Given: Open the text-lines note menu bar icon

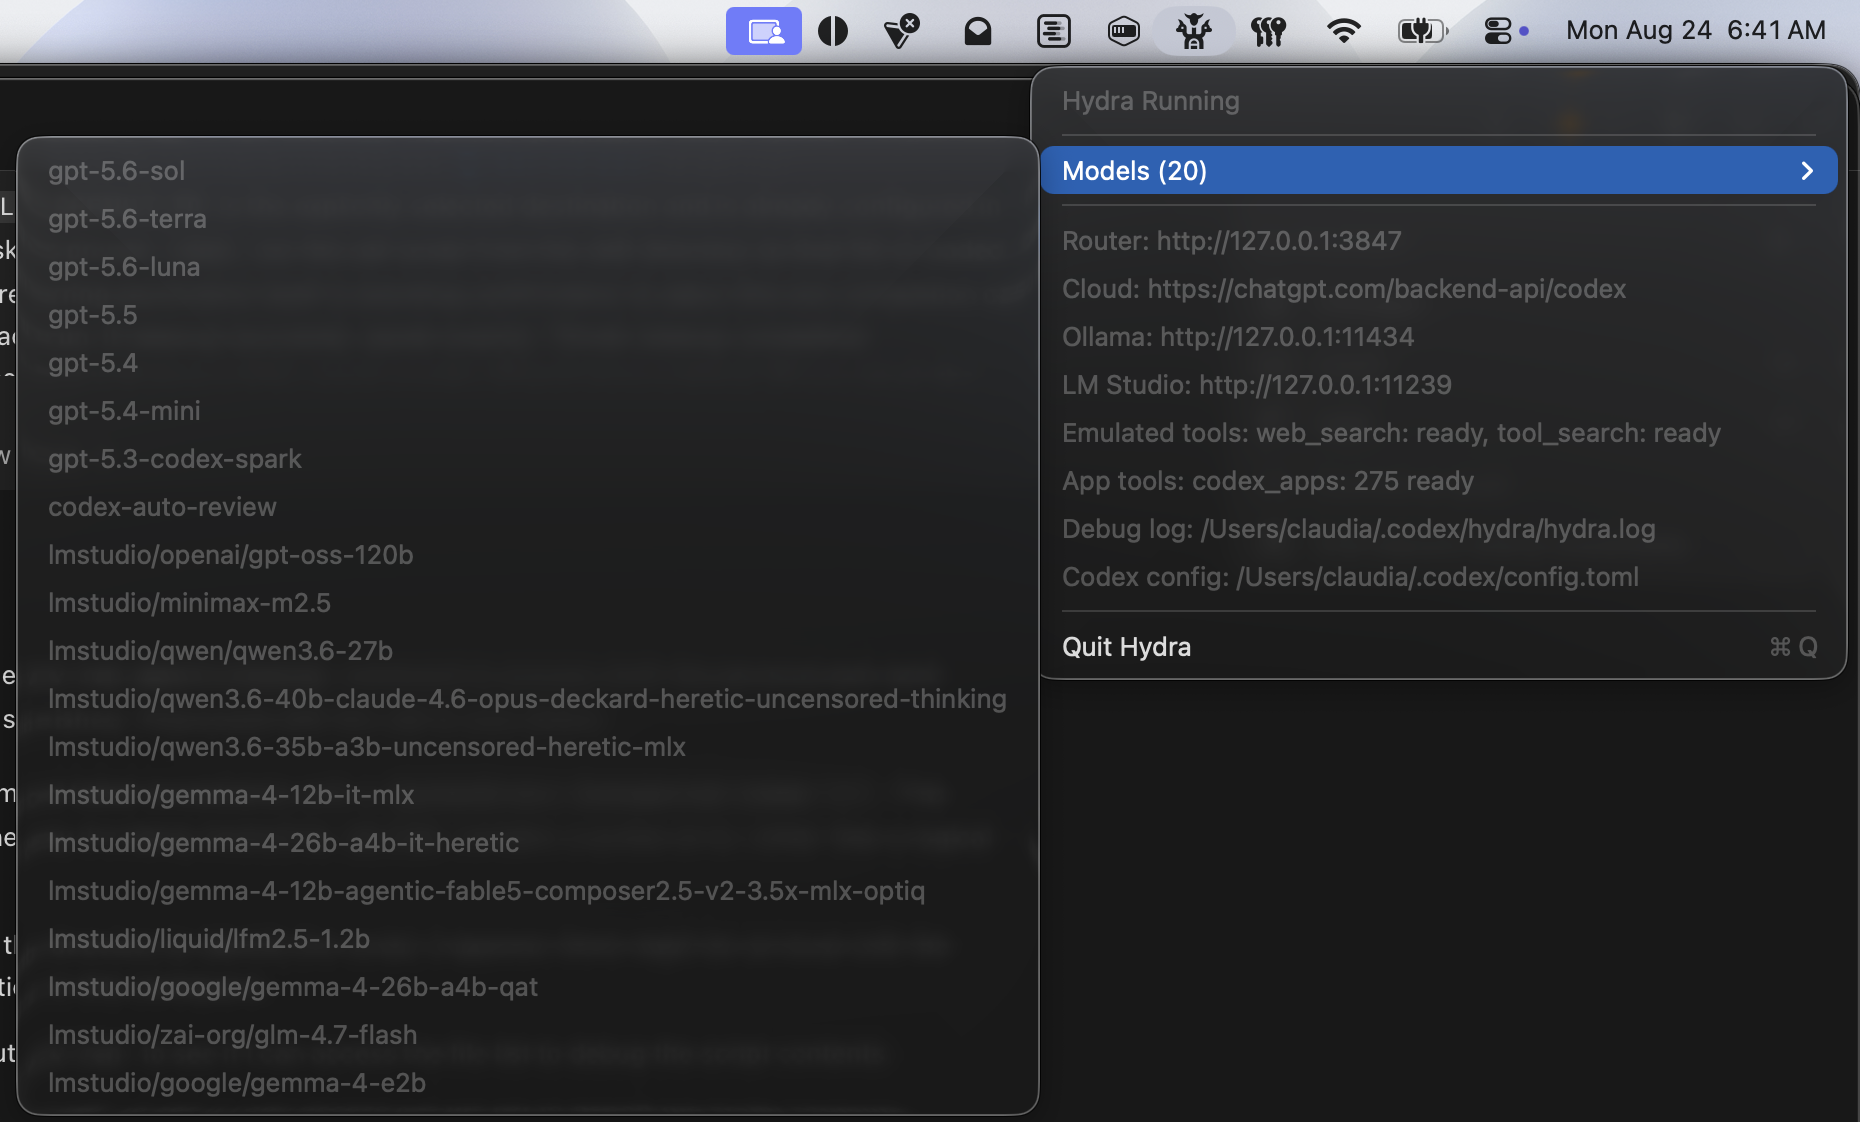Looking at the screenshot, I should point(1053,32).
